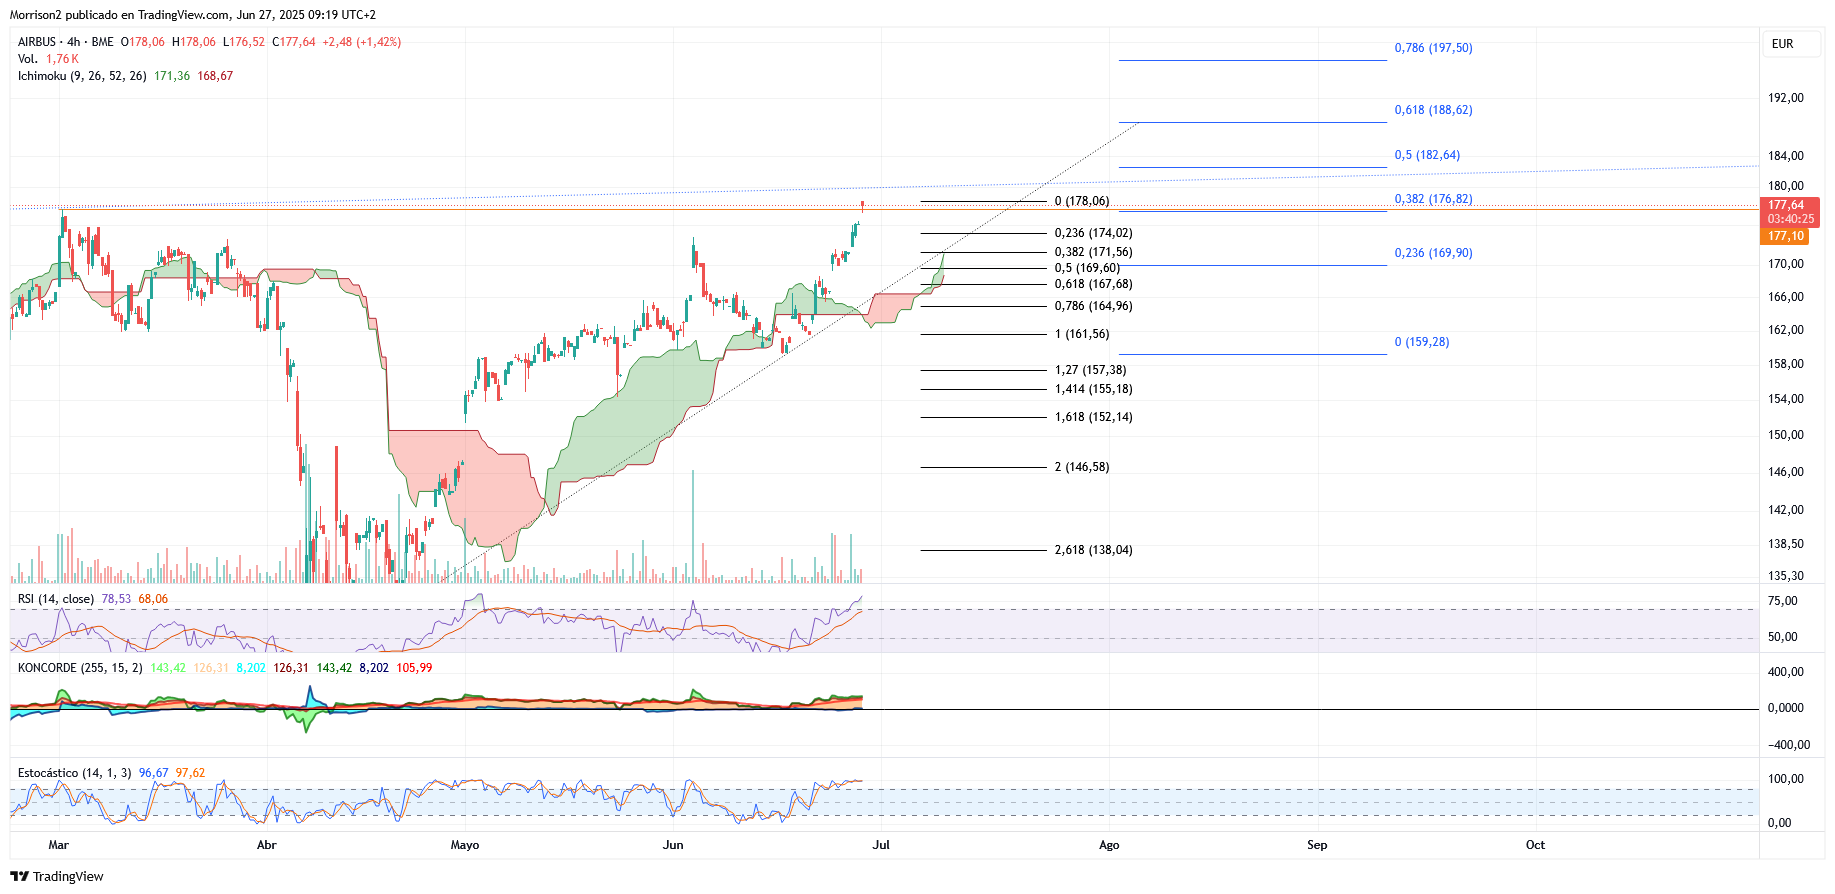Viewport: 1835px width, 894px height.
Task: Click the KONCORDE 400,00 scale value
Action: pos(1786,672)
